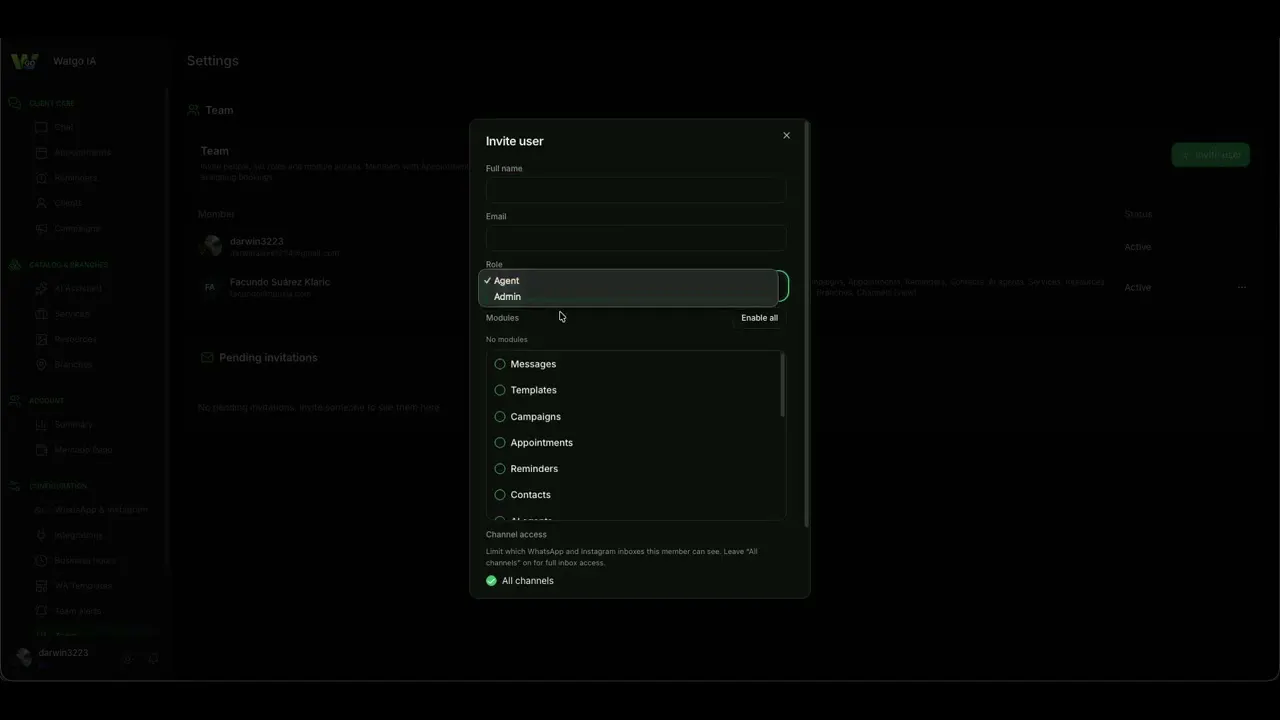Click the darwin3223 member row avatar

click(211, 246)
